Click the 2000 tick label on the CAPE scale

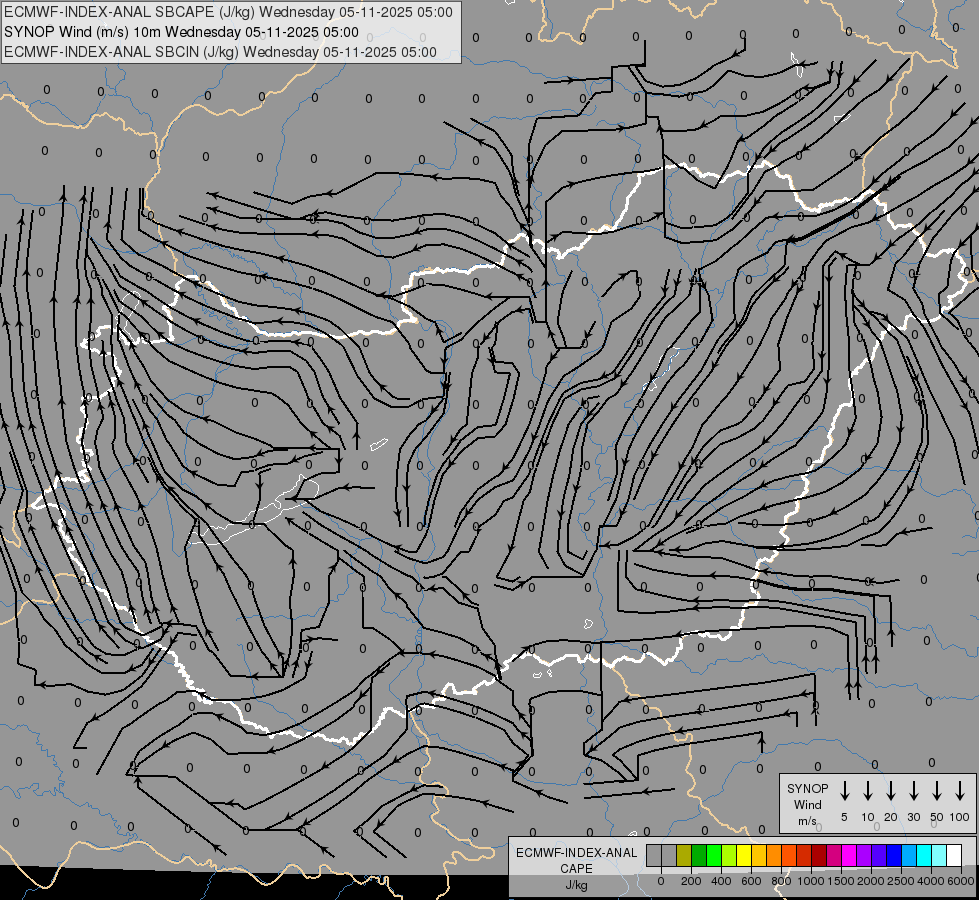tap(871, 881)
